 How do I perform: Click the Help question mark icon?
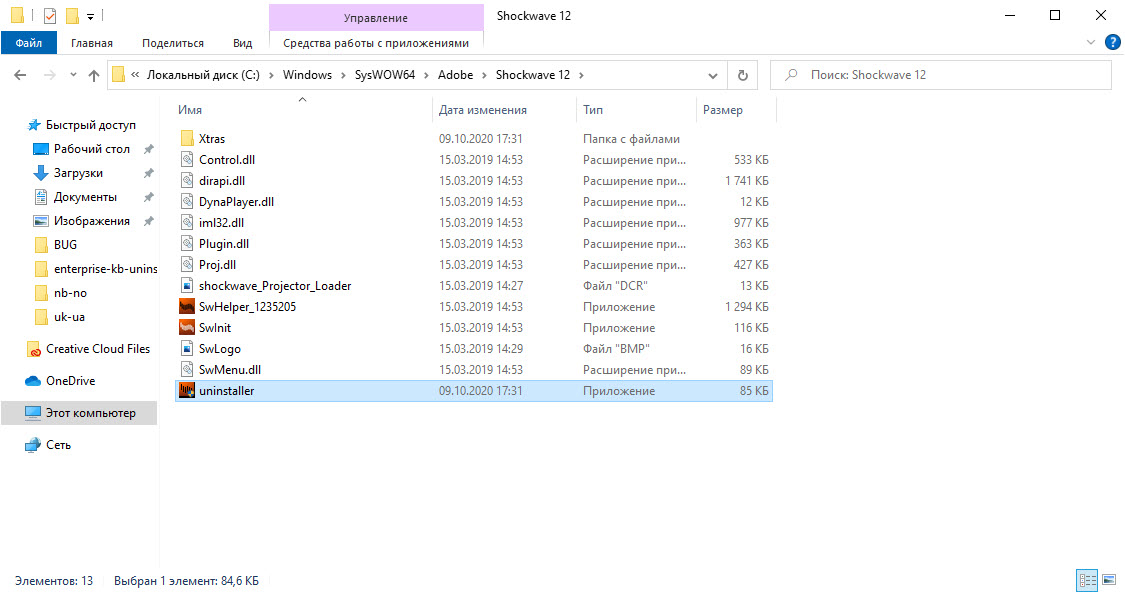(1113, 42)
